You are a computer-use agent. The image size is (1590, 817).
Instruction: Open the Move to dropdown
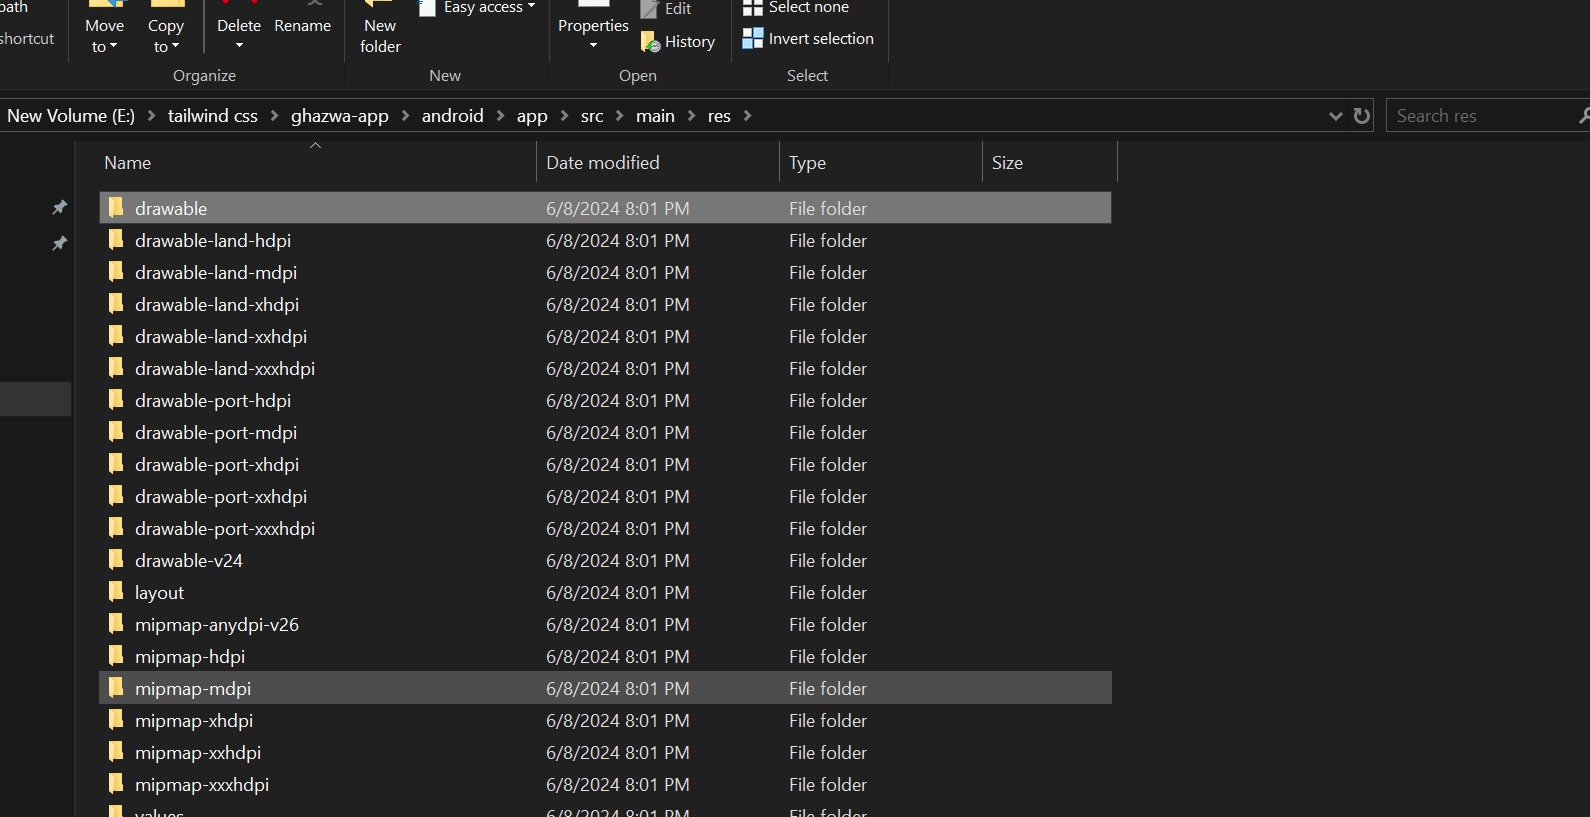104,36
